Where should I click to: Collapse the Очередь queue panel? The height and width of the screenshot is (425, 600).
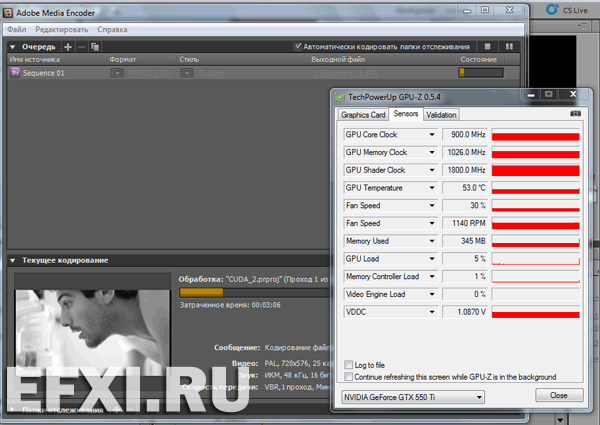click(x=13, y=47)
